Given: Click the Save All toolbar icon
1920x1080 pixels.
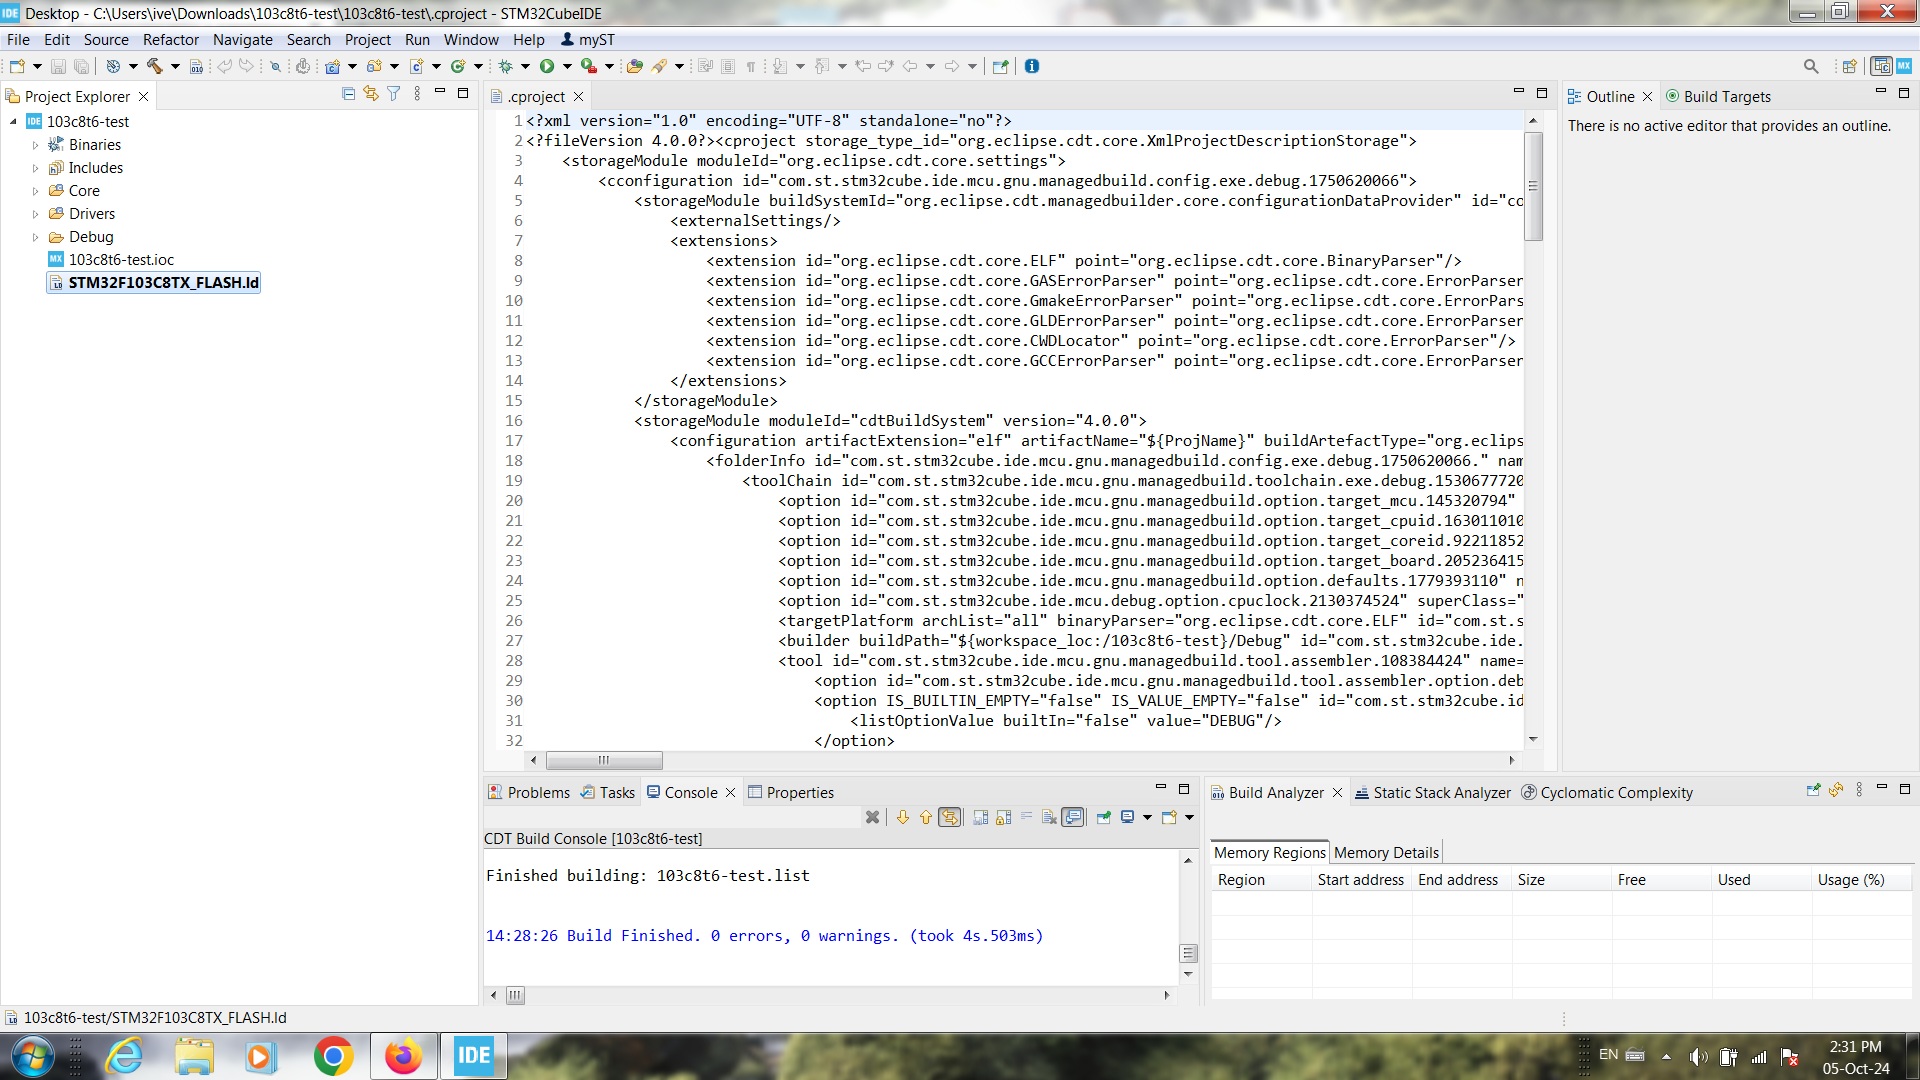Looking at the screenshot, I should pyautogui.click(x=81, y=66).
